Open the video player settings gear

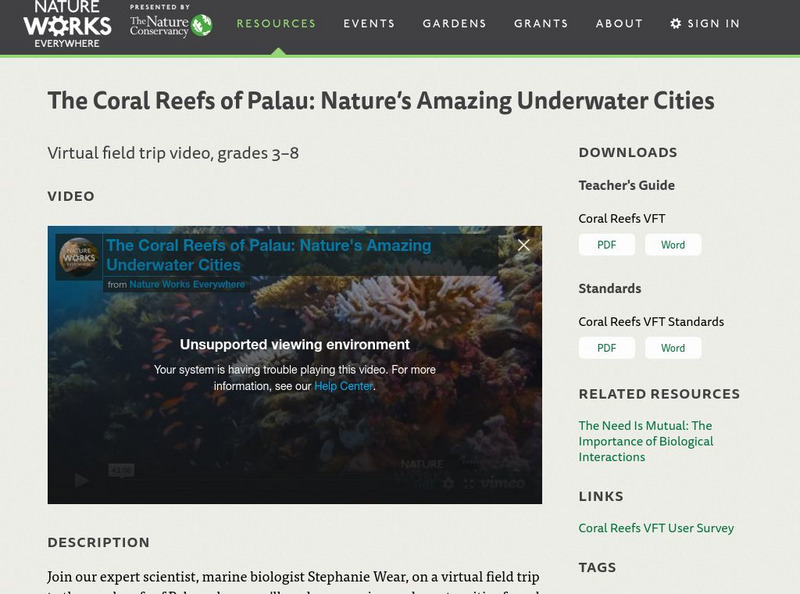click(x=448, y=482)
